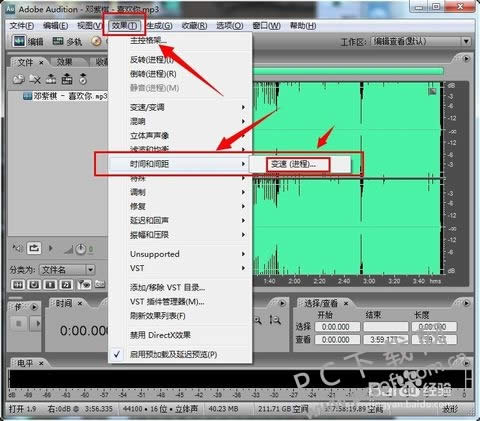Viewport: 480px width, 421px height.
Task: Toggle show markers filter eye button
Action: [84, 284]
